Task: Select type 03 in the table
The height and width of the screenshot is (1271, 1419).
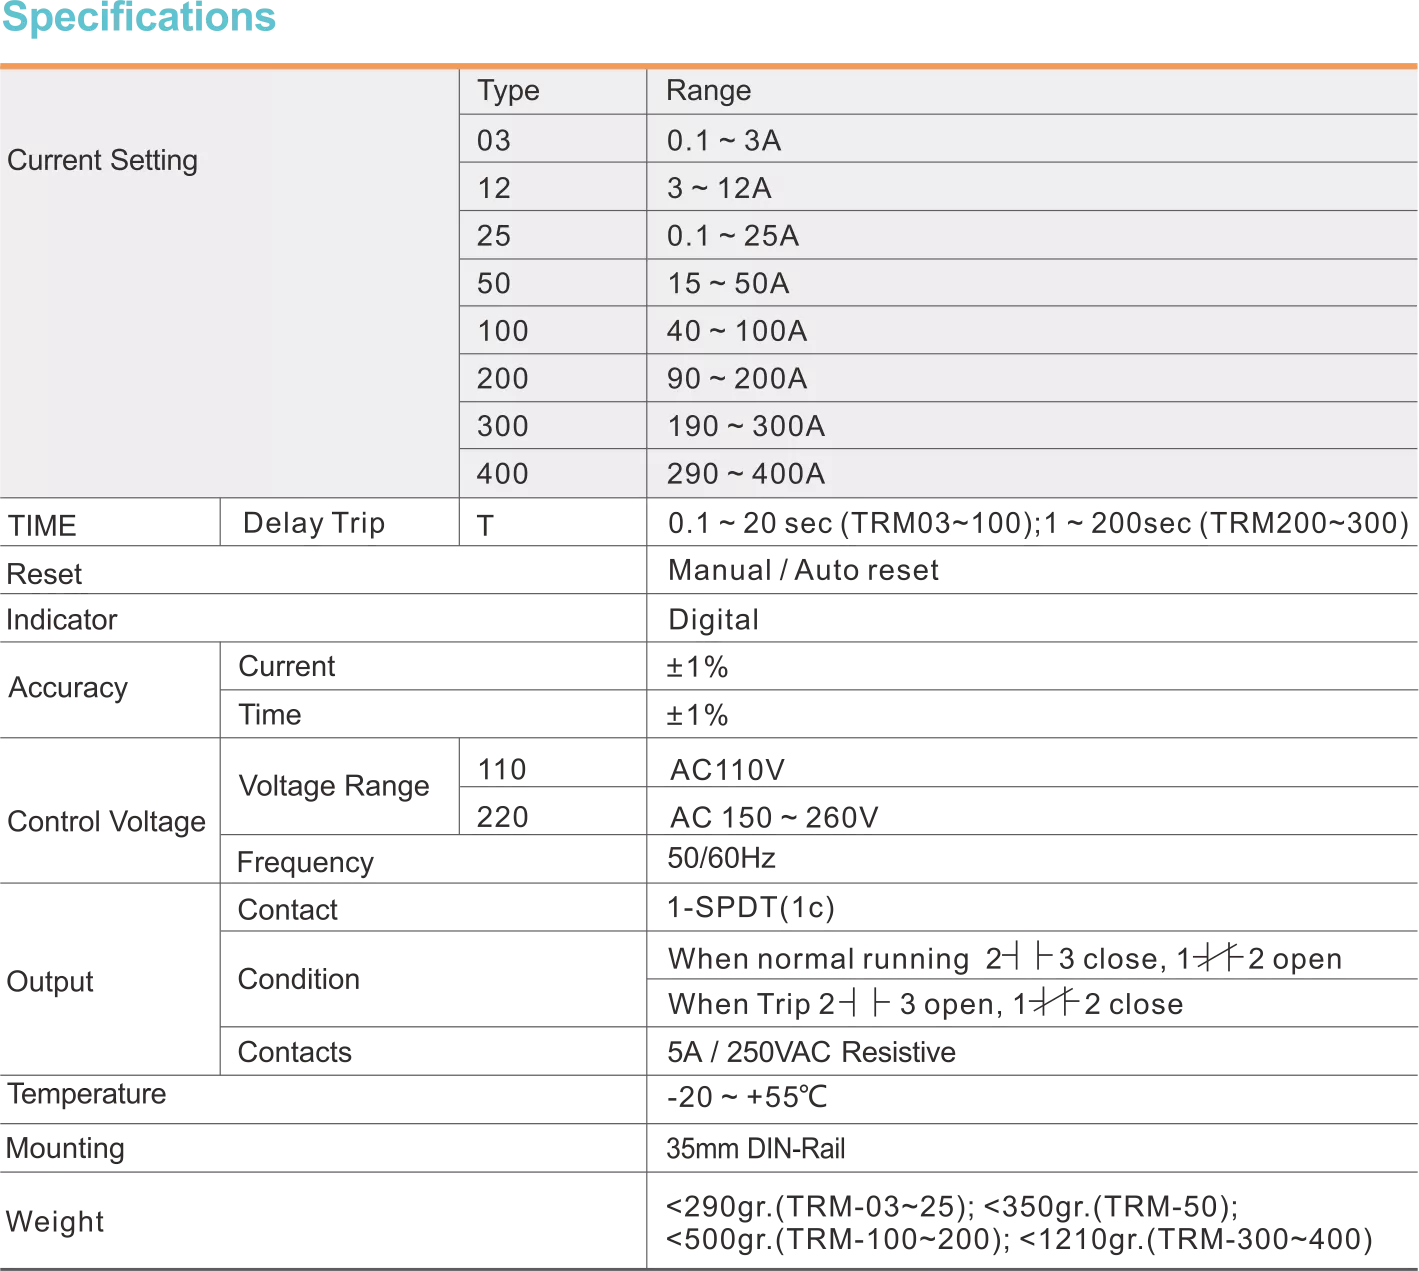Action: tap(494, 140)
